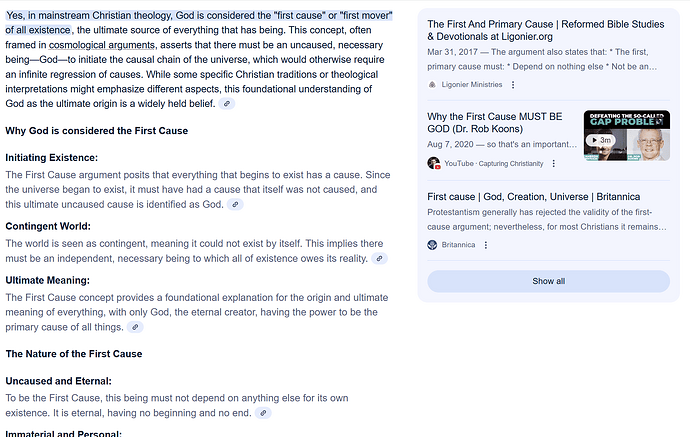Open First cause Britannica result title
The image size is (690, 437).
point(533,197)
